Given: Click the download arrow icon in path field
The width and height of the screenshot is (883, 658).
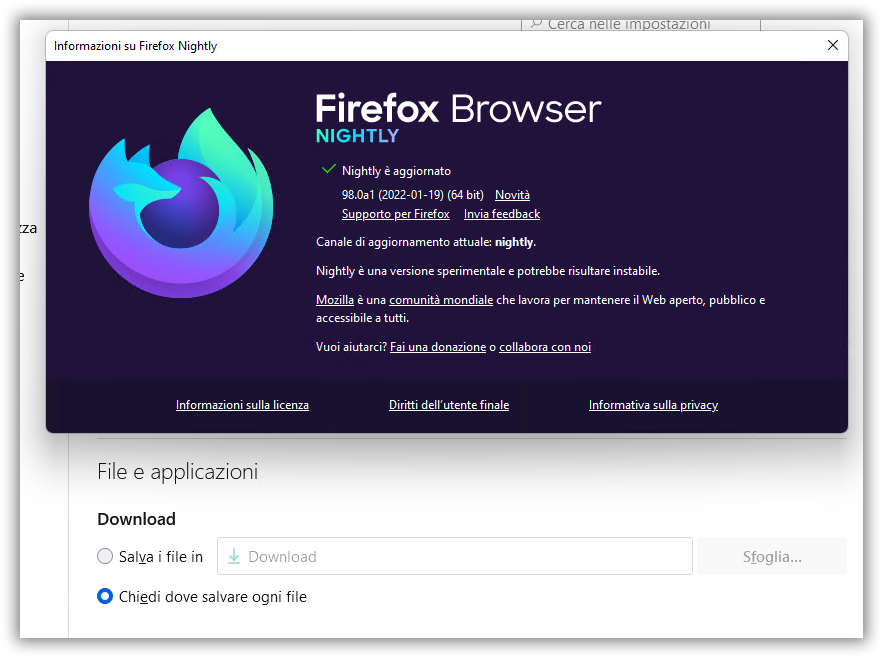Looking at the screenshot, I should (x=234, y=557).
